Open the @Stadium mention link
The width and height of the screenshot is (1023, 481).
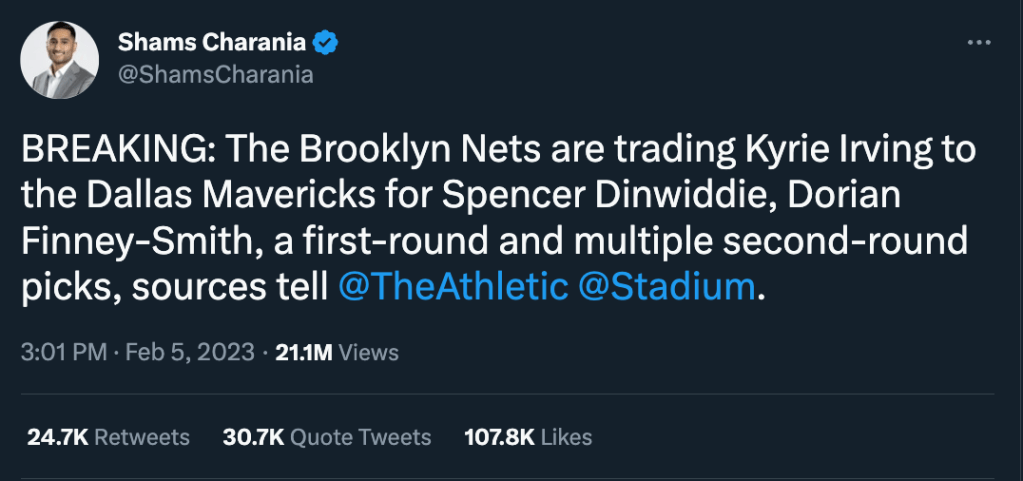click(x=667, y=287)
